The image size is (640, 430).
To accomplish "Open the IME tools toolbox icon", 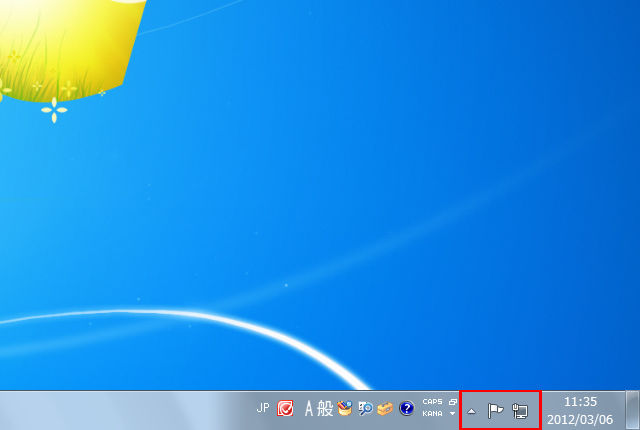I will (385, 408).
